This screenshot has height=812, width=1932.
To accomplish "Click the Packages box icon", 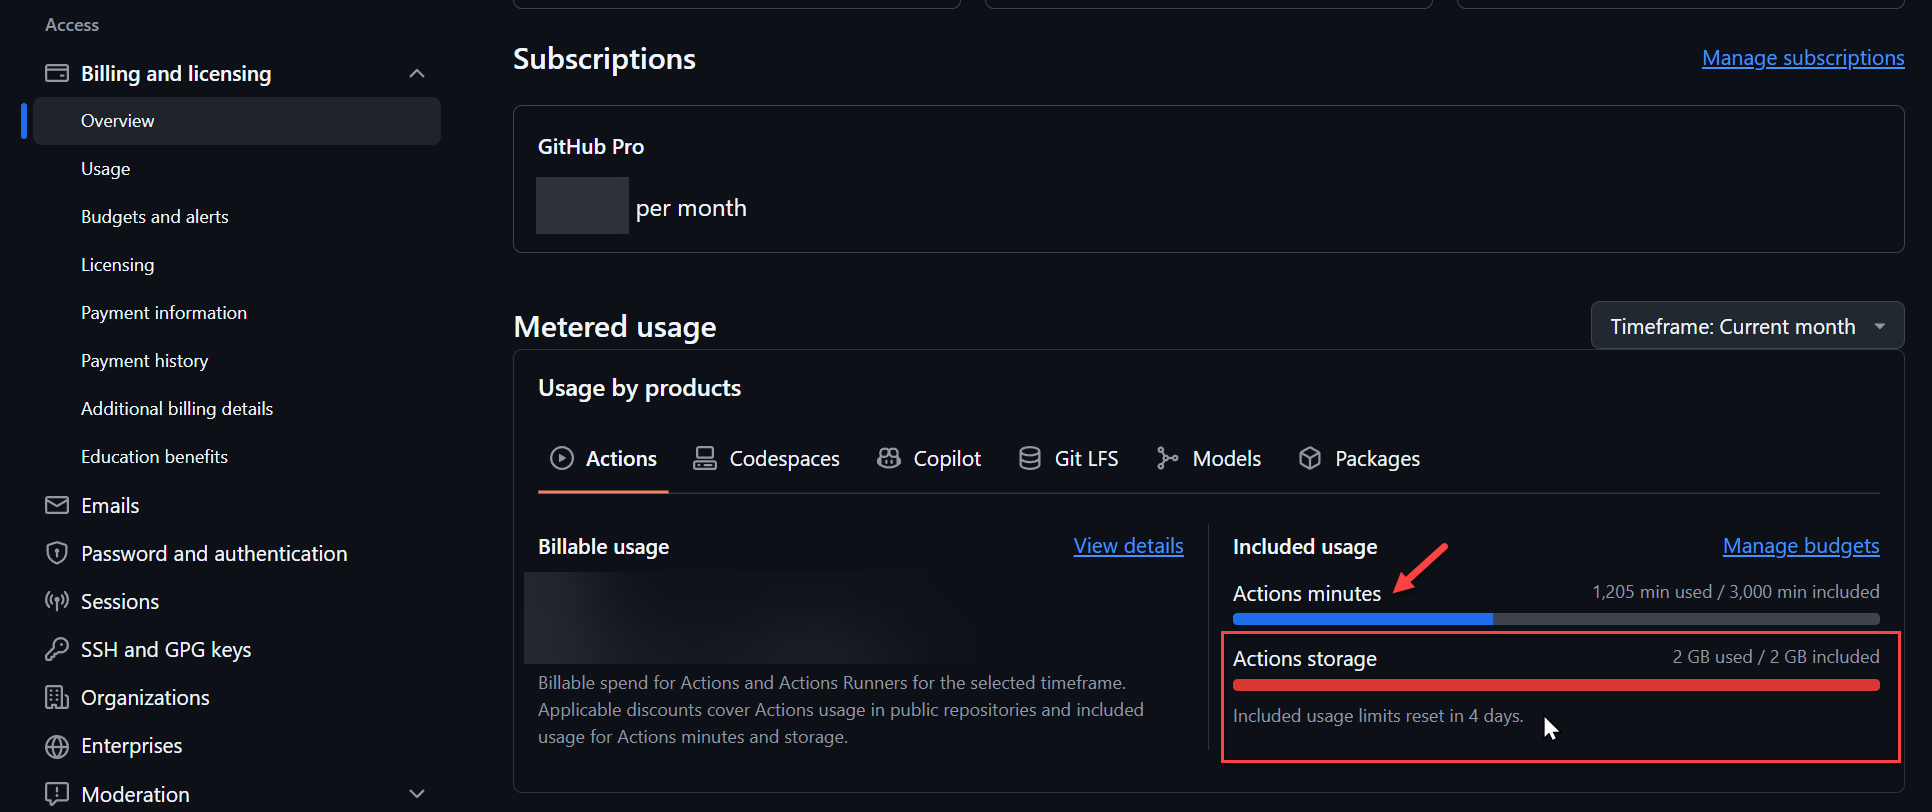I will [x=1310, y=458].
